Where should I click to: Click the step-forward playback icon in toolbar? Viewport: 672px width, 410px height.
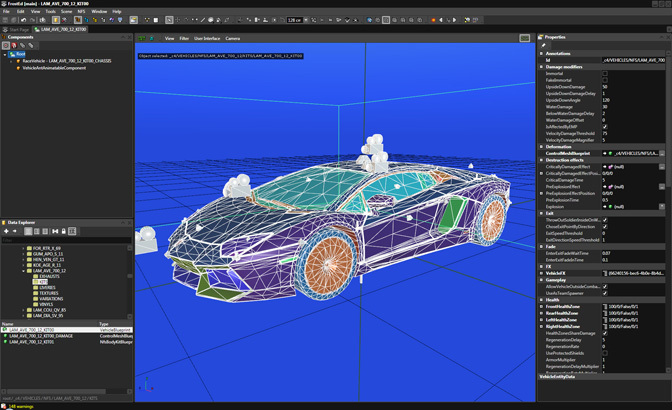(x=455, y=20)
